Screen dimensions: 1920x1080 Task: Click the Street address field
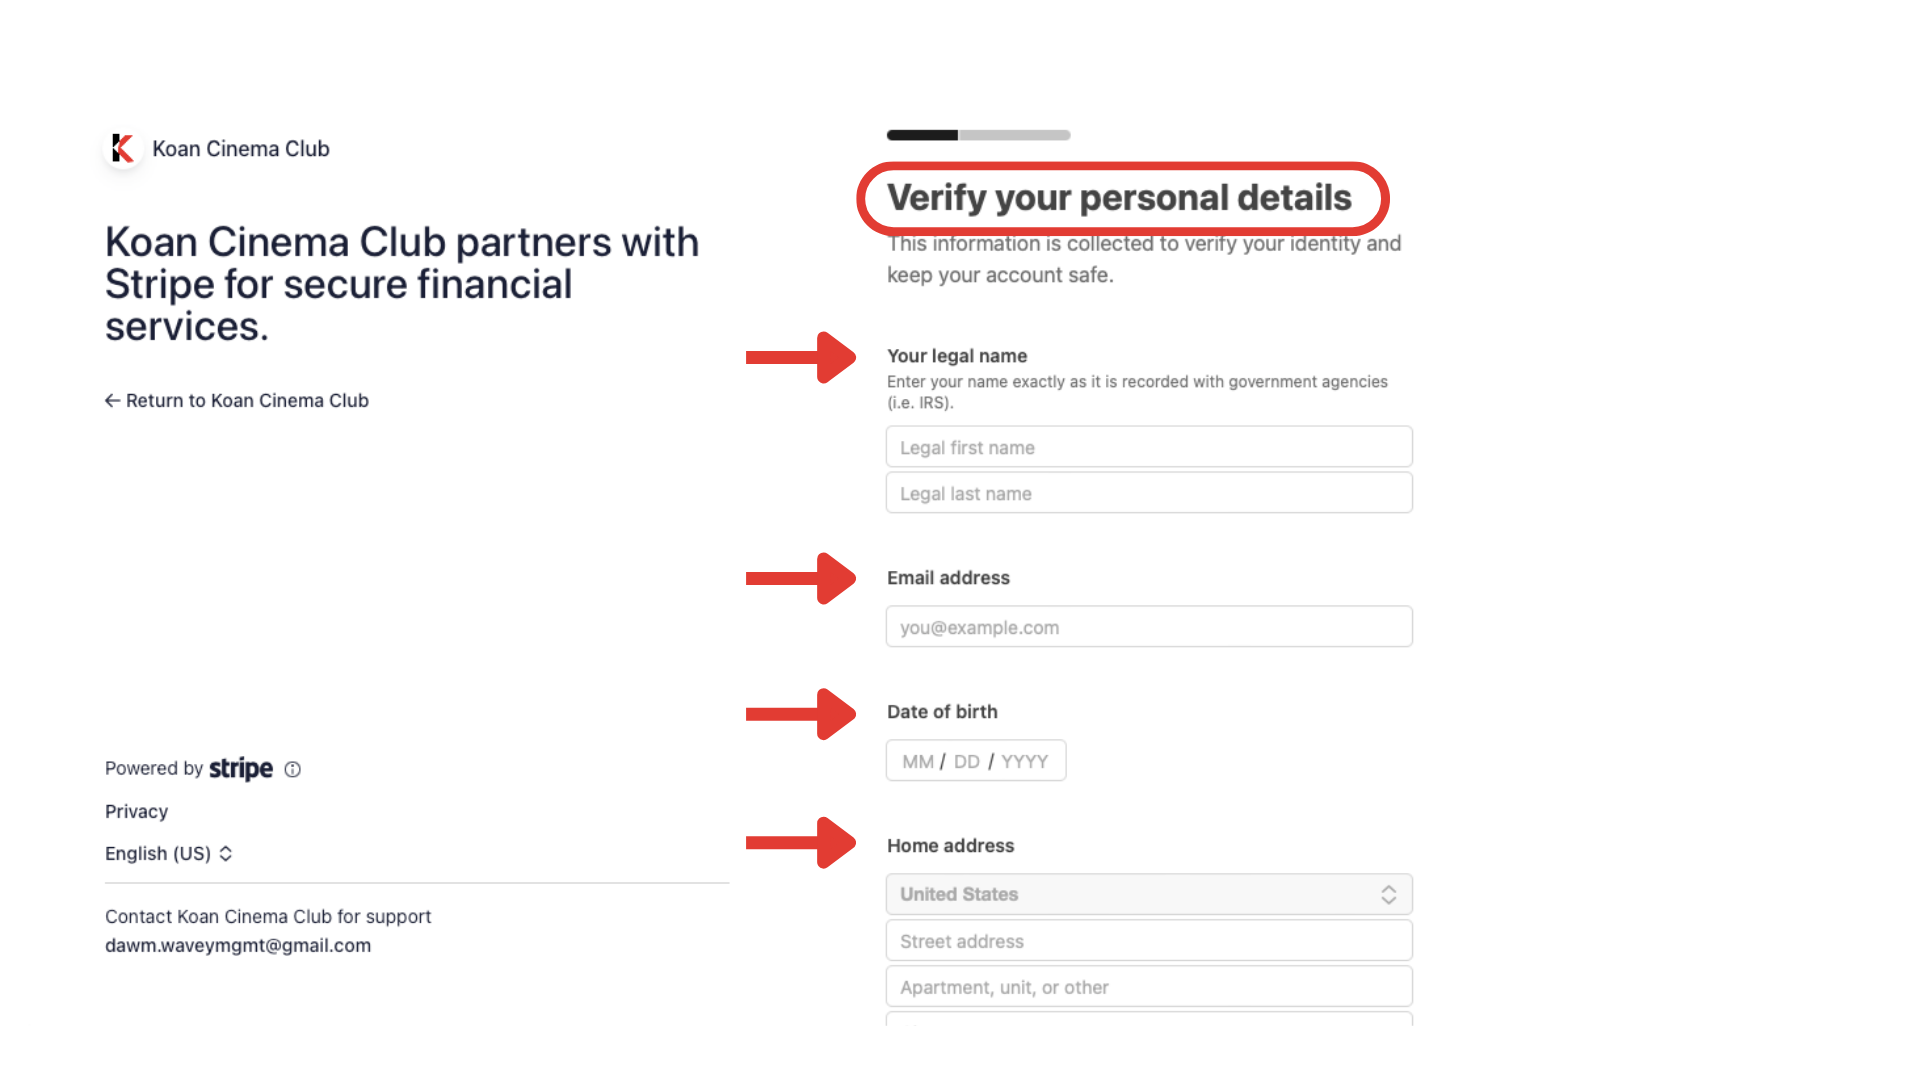[1149, 941]
